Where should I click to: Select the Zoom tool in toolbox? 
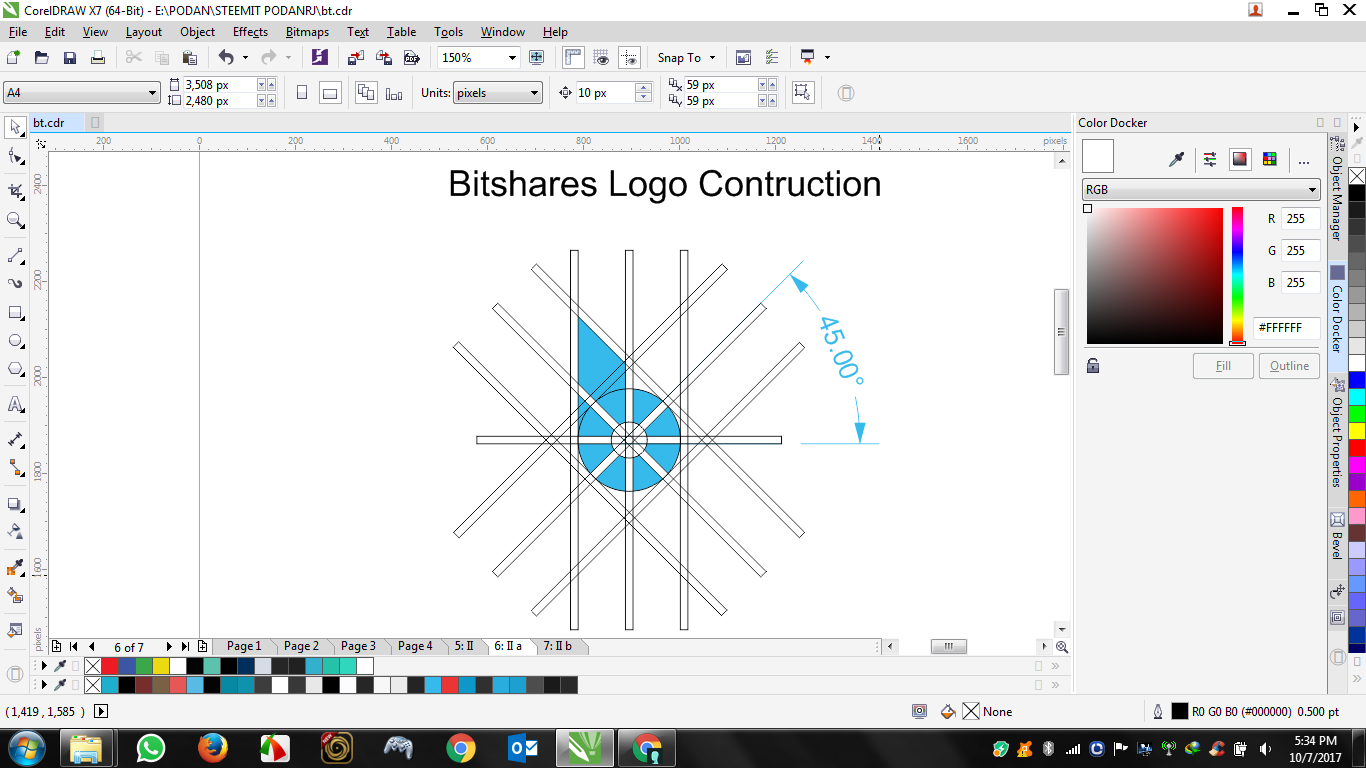15,220
